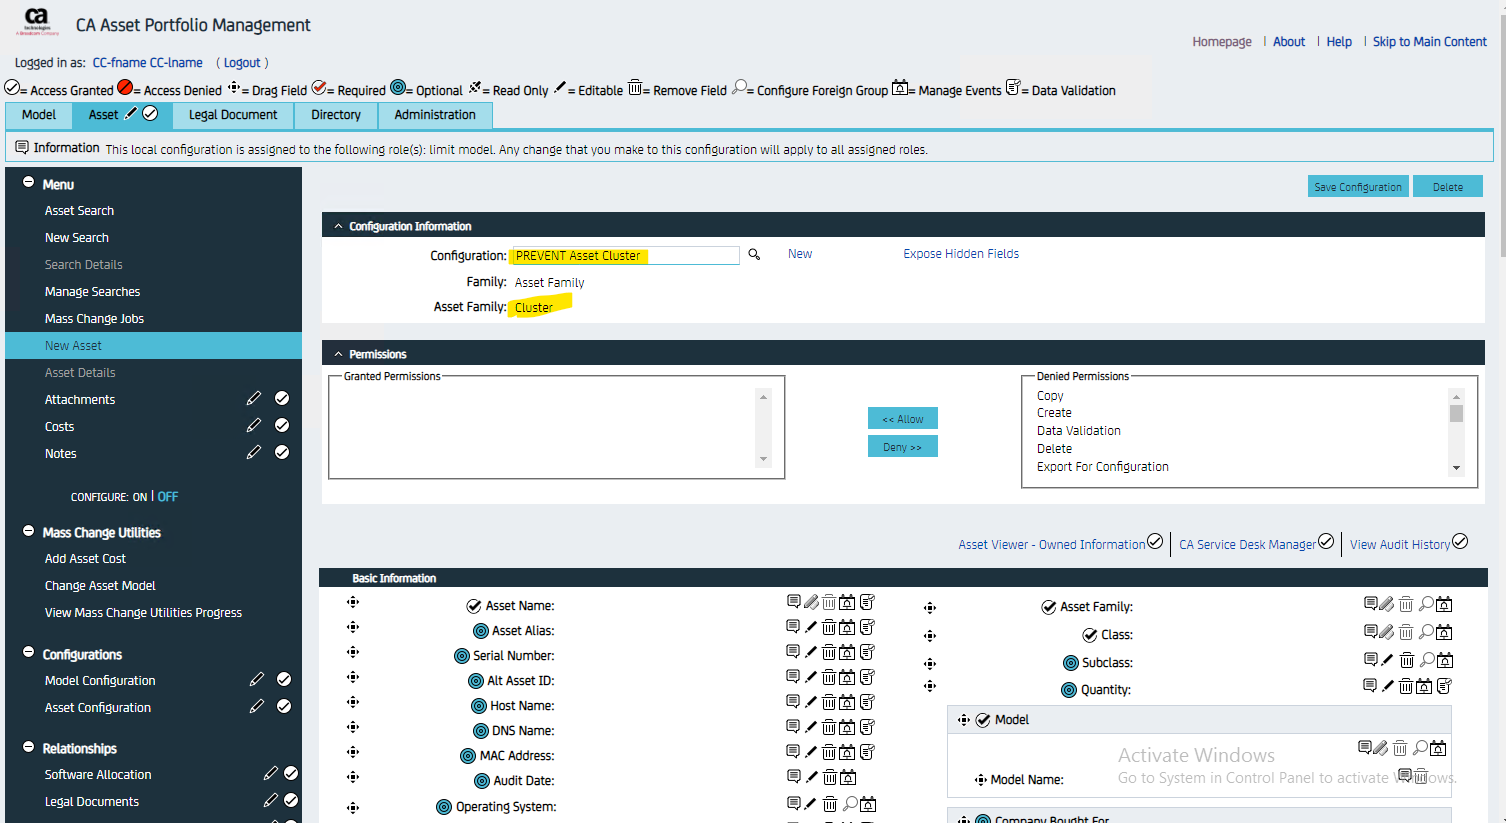Collapse the Configuration Information section
Viewport: 1506px width, 823px height.
(x=338, y=226)
